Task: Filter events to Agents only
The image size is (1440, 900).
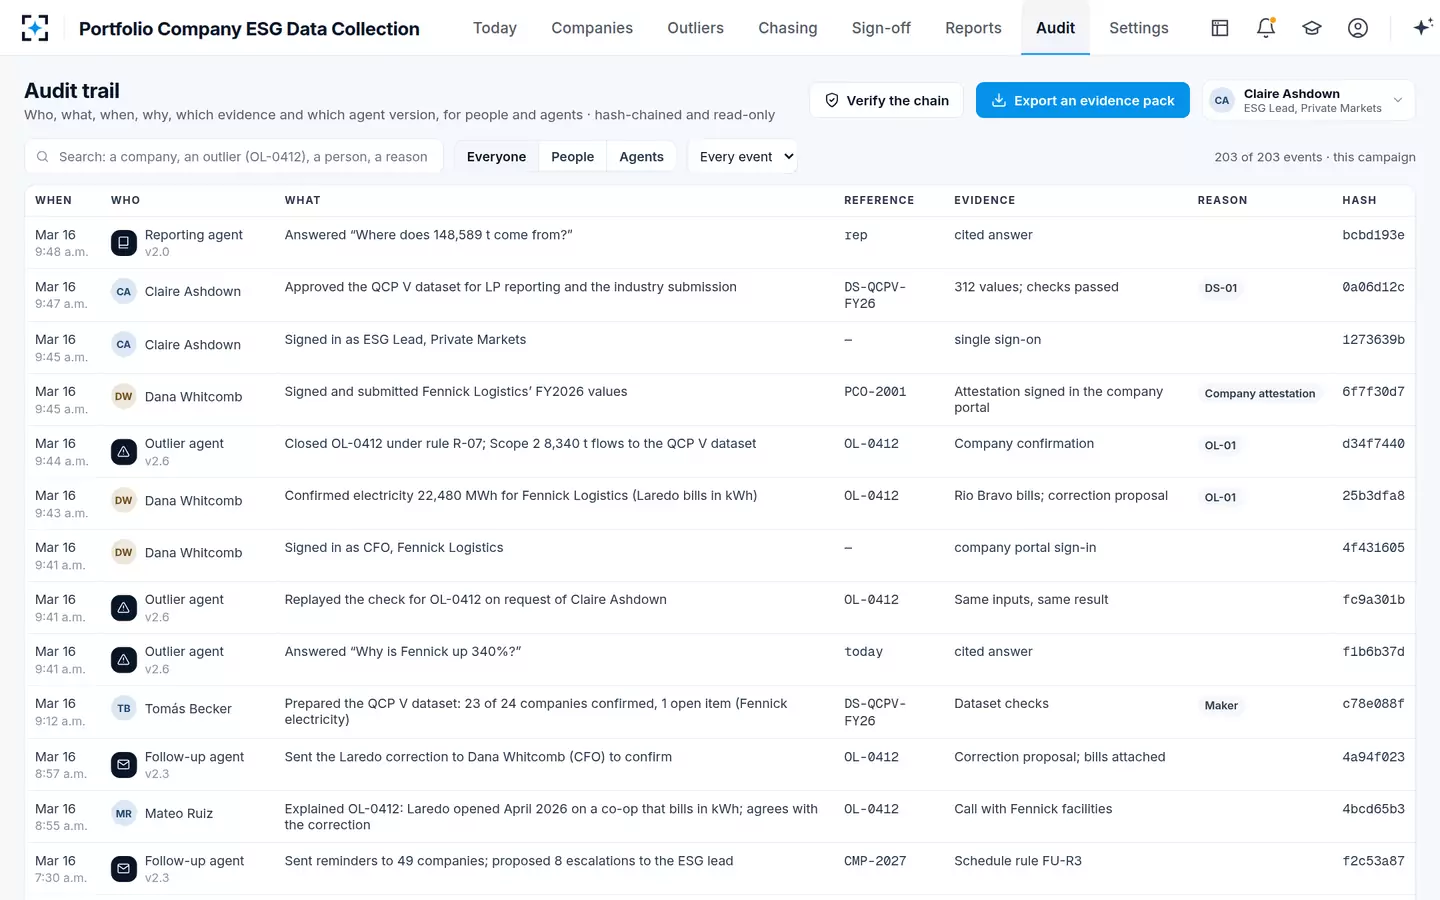Action: click(x=641, y=157)
